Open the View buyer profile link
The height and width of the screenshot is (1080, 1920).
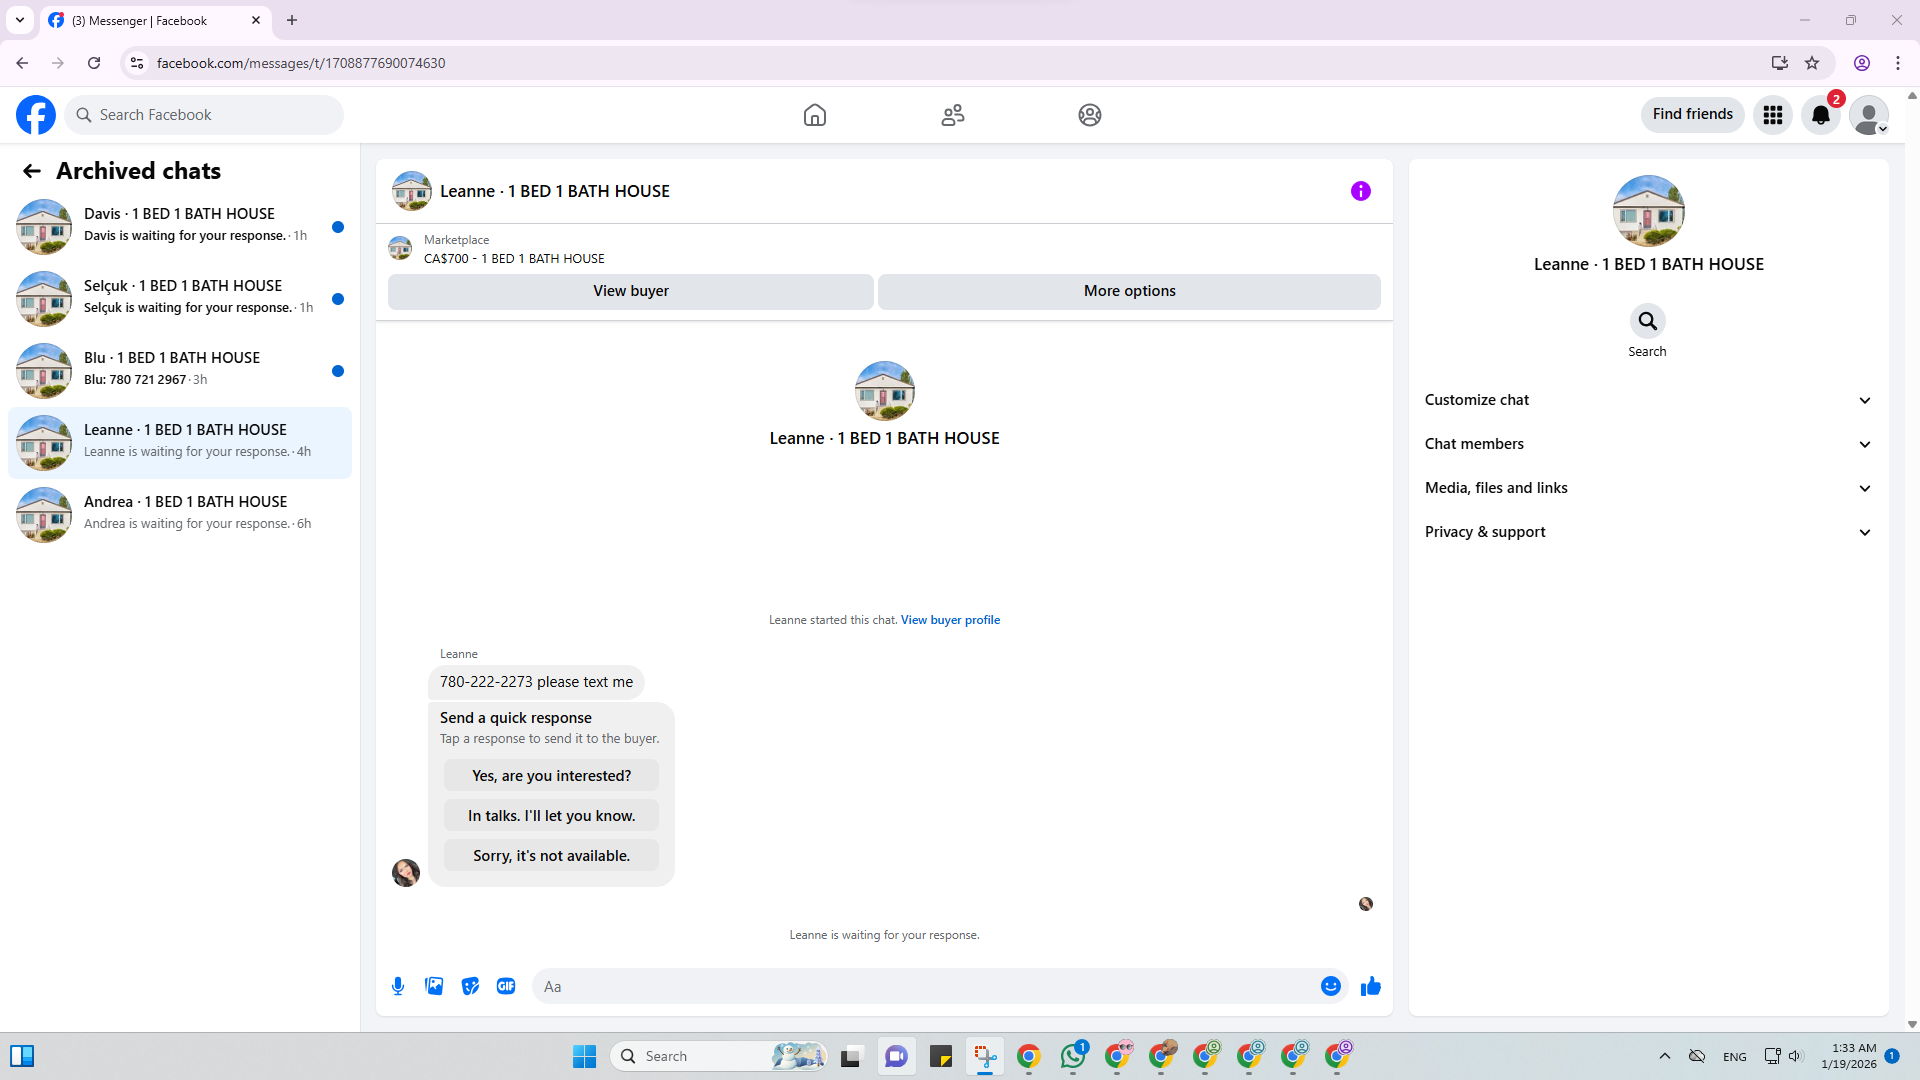[949, 620]
